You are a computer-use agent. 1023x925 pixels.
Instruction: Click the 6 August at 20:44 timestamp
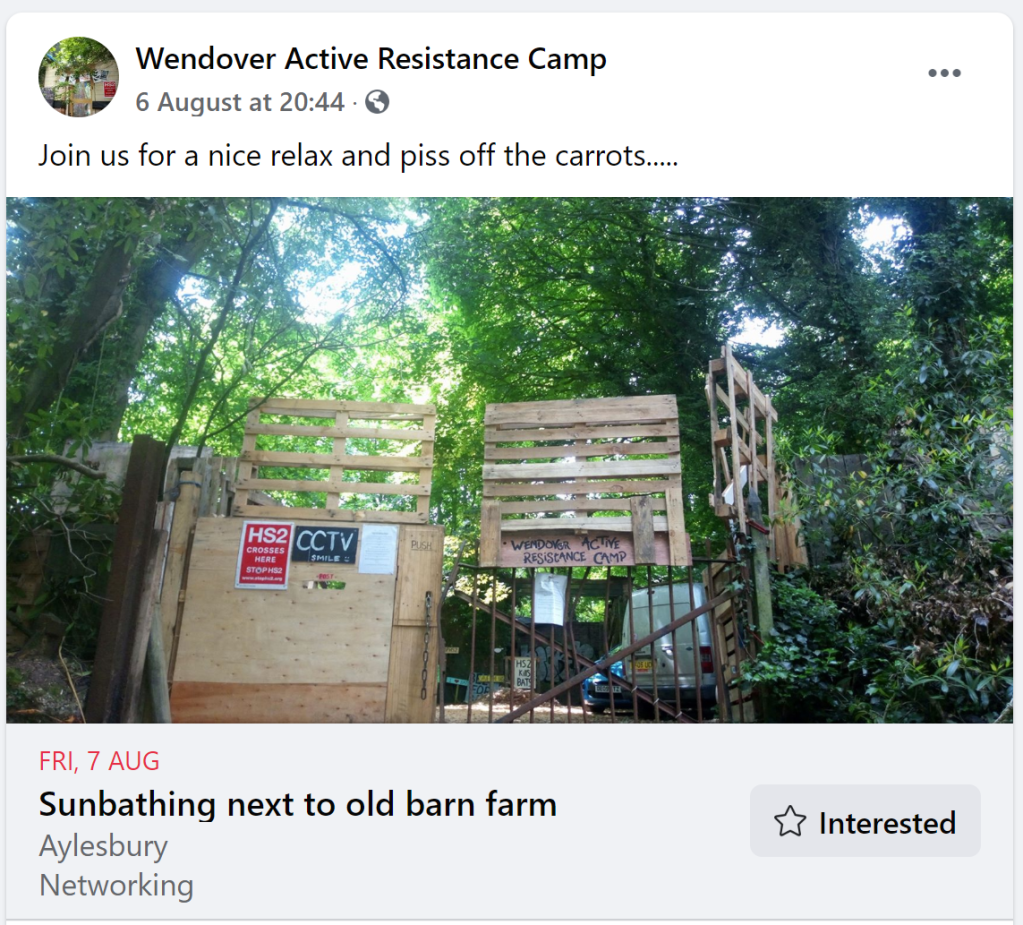pos(240,102)
